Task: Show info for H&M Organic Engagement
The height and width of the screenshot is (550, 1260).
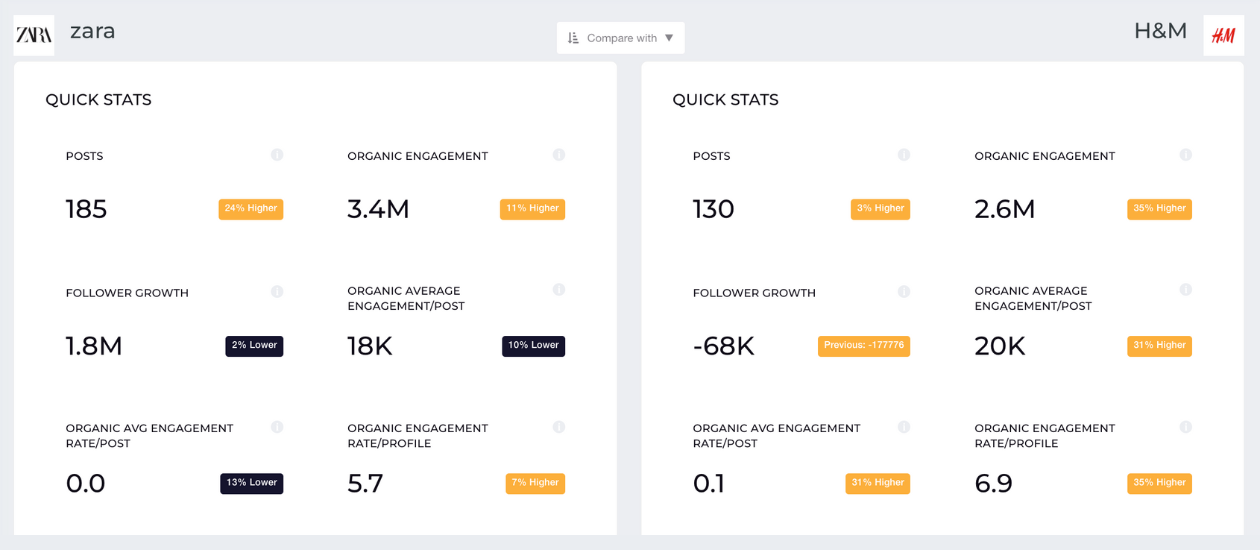Action: (1186, 155)
